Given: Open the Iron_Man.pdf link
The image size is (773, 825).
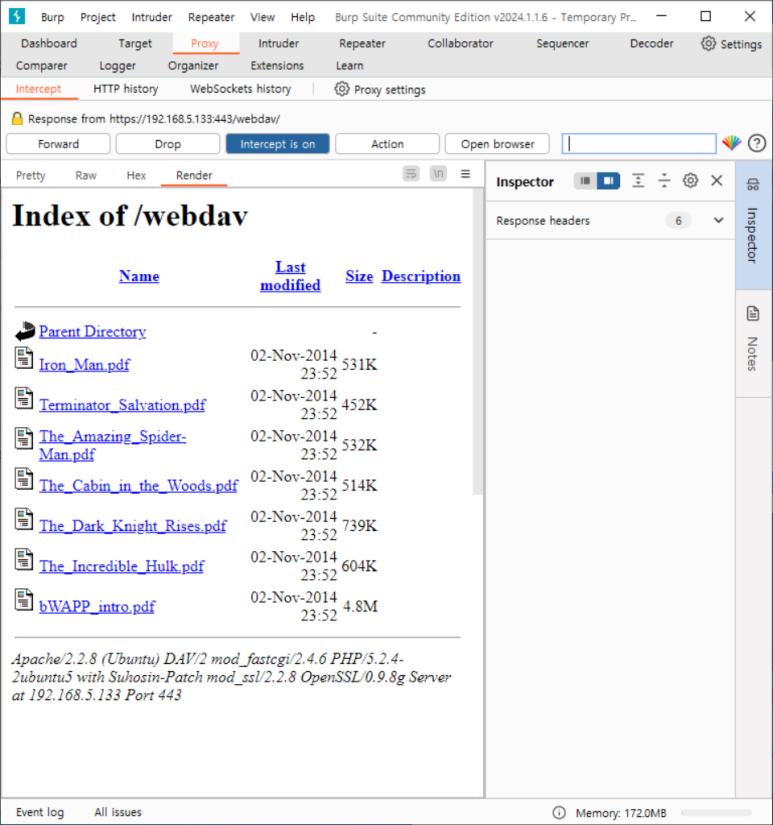Looking at the screenshot, I should (x=84, y=365).
